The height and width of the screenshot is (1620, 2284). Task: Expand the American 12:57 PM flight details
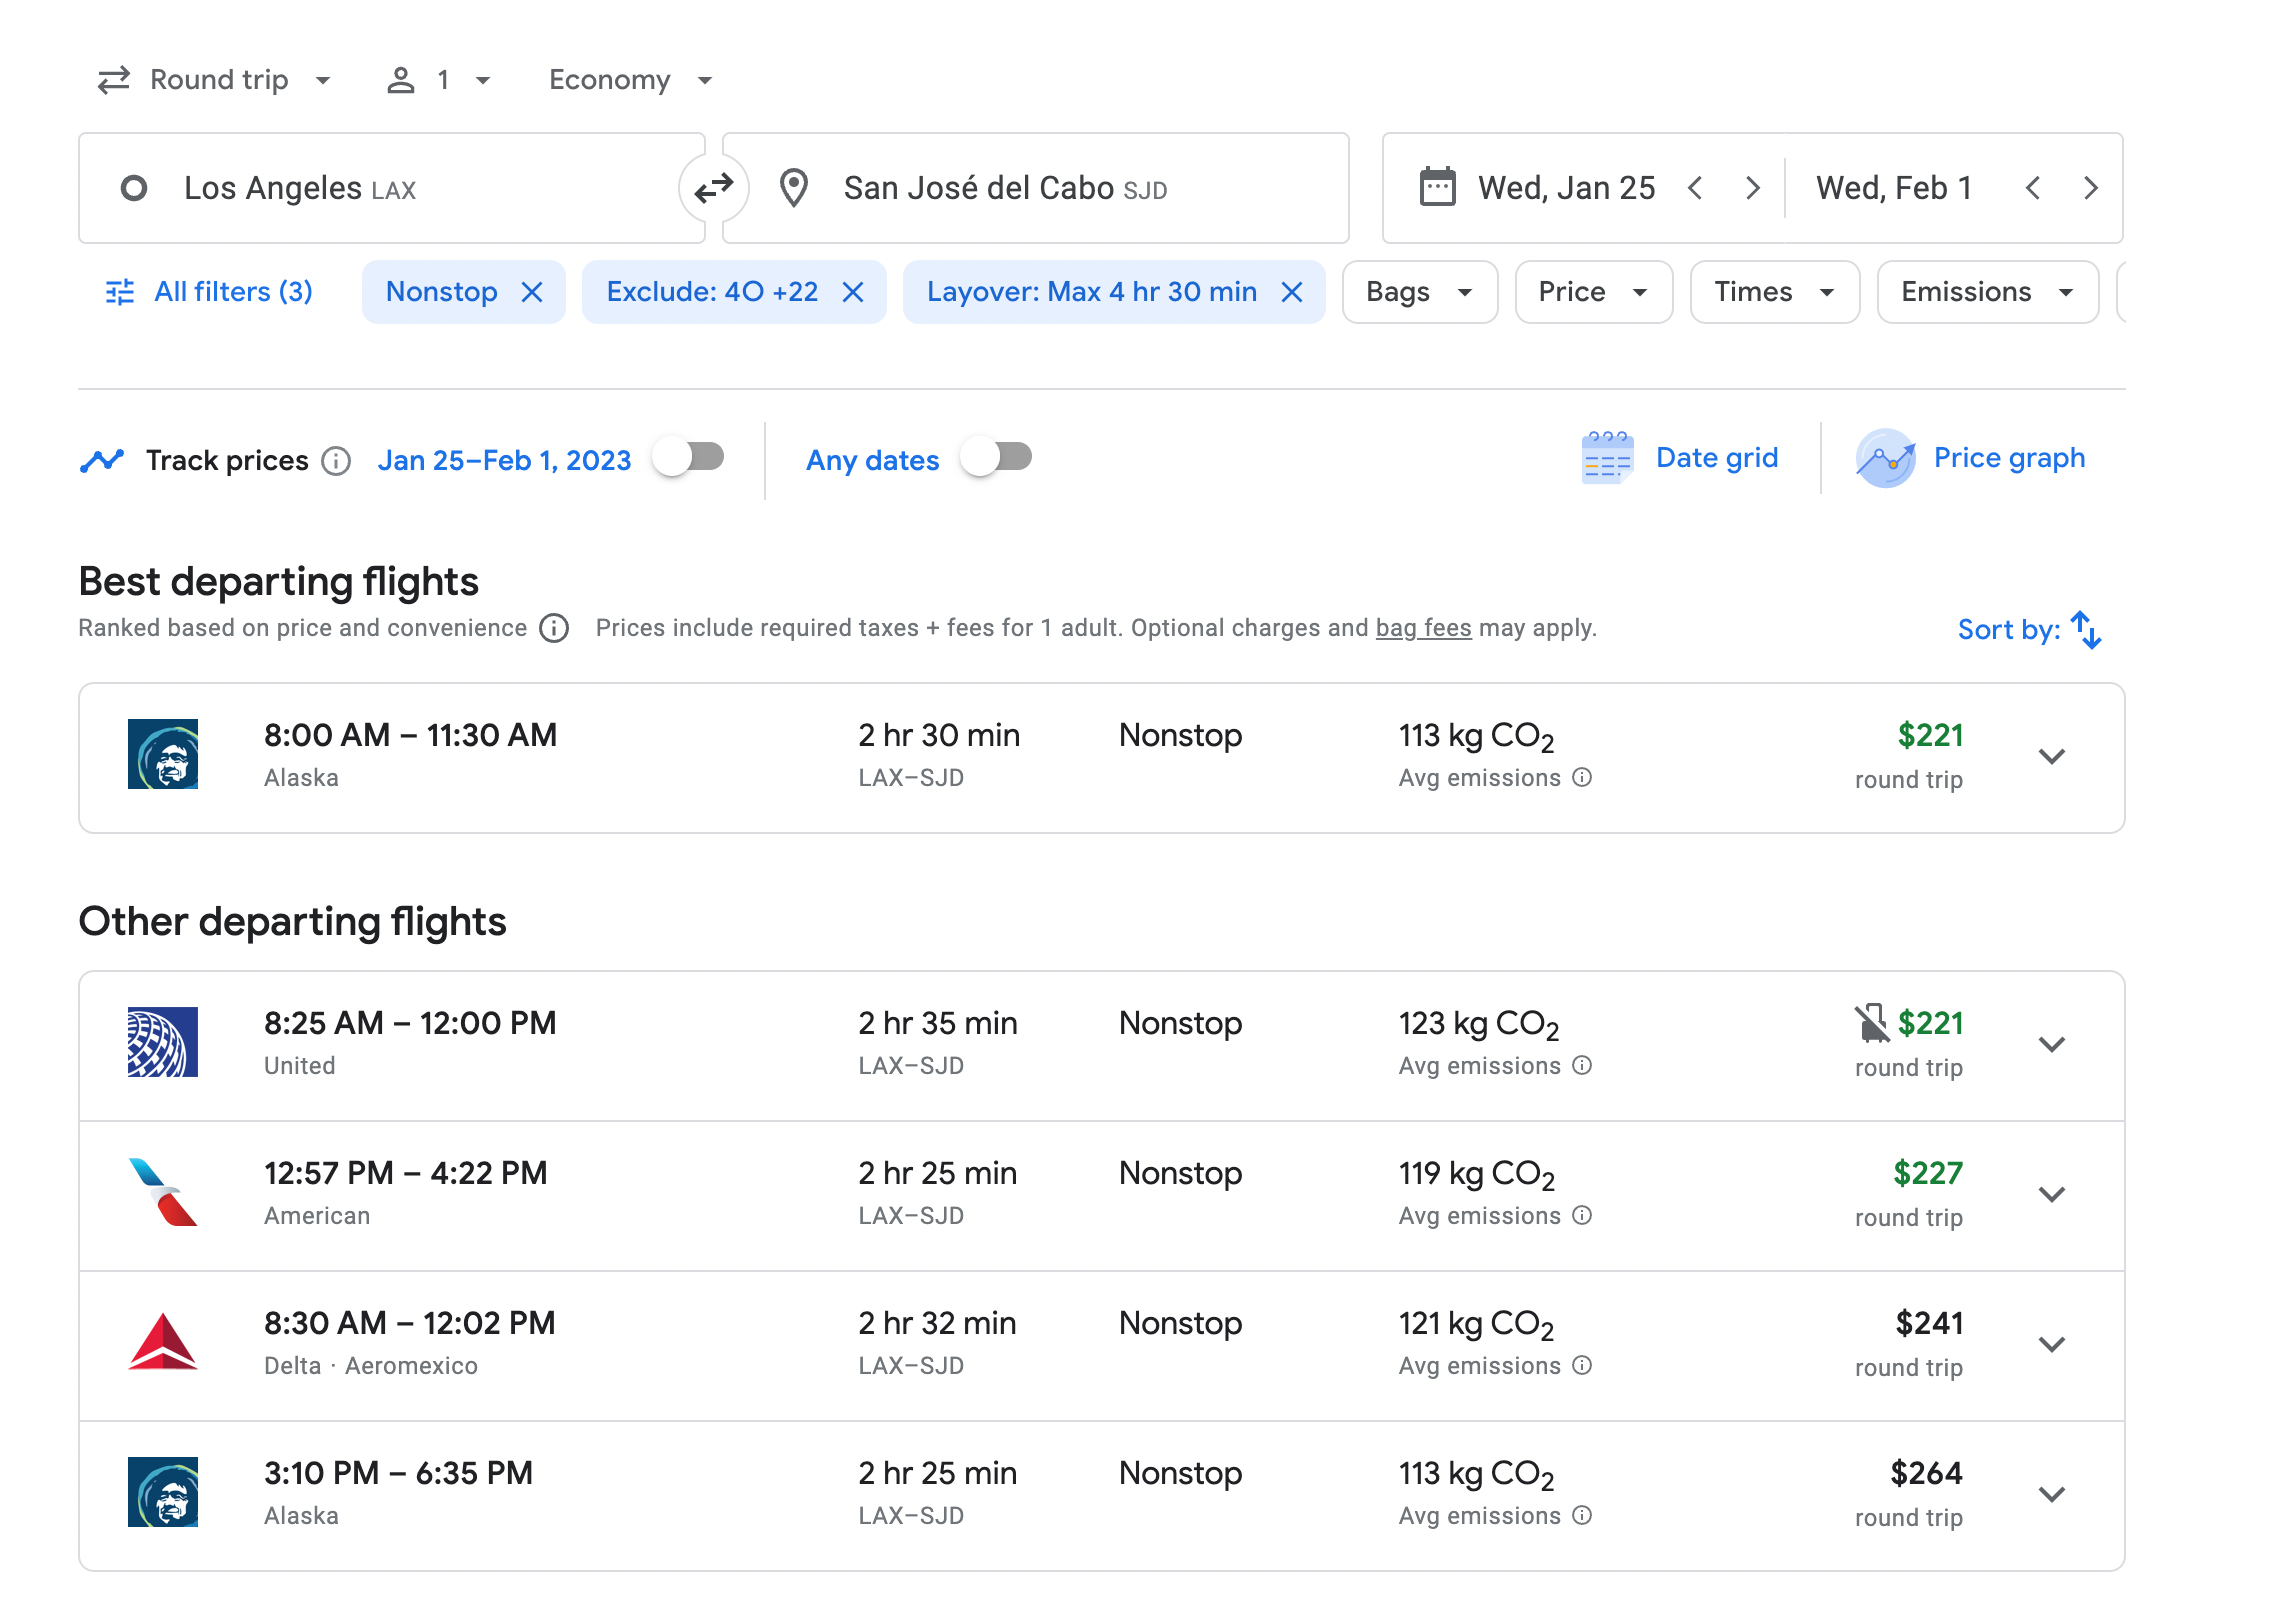pos(2051,1194)
